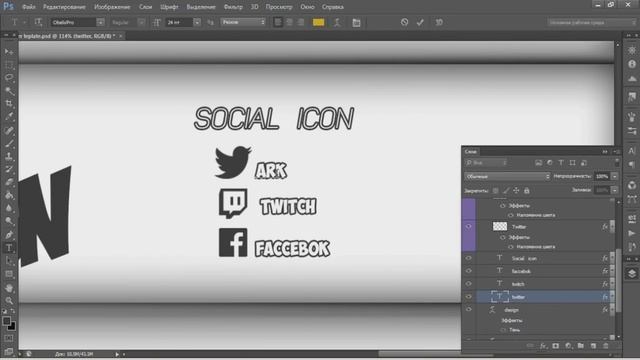Open the Файл menu
The width and height of the screenshot is (640, 360).
(x=29, y=7)
